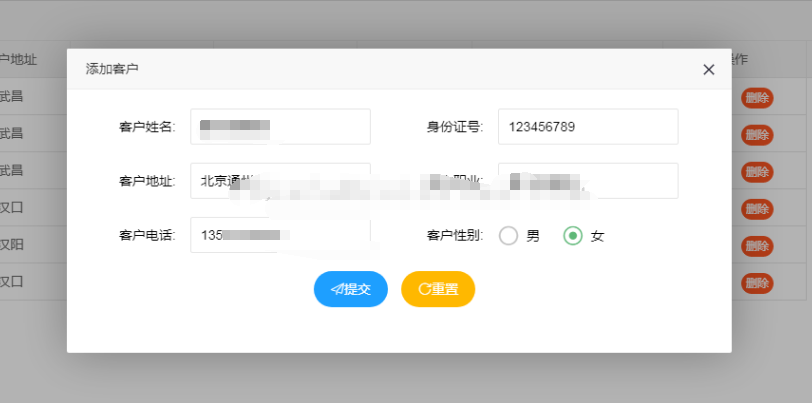This screenshot has width=812, height=403.
Task: Select the 女 gender radio button
Action: 573,236
